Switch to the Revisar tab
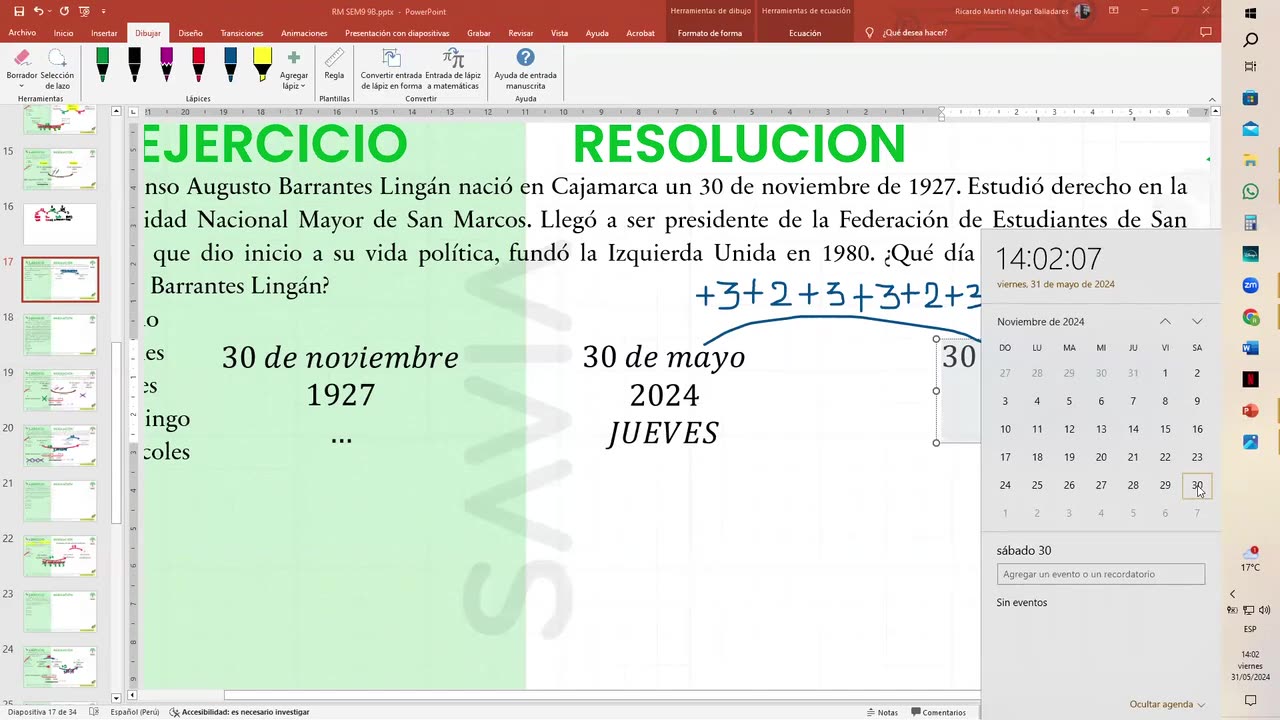Screen dimensions: 1280x720 tap(521, 33)
